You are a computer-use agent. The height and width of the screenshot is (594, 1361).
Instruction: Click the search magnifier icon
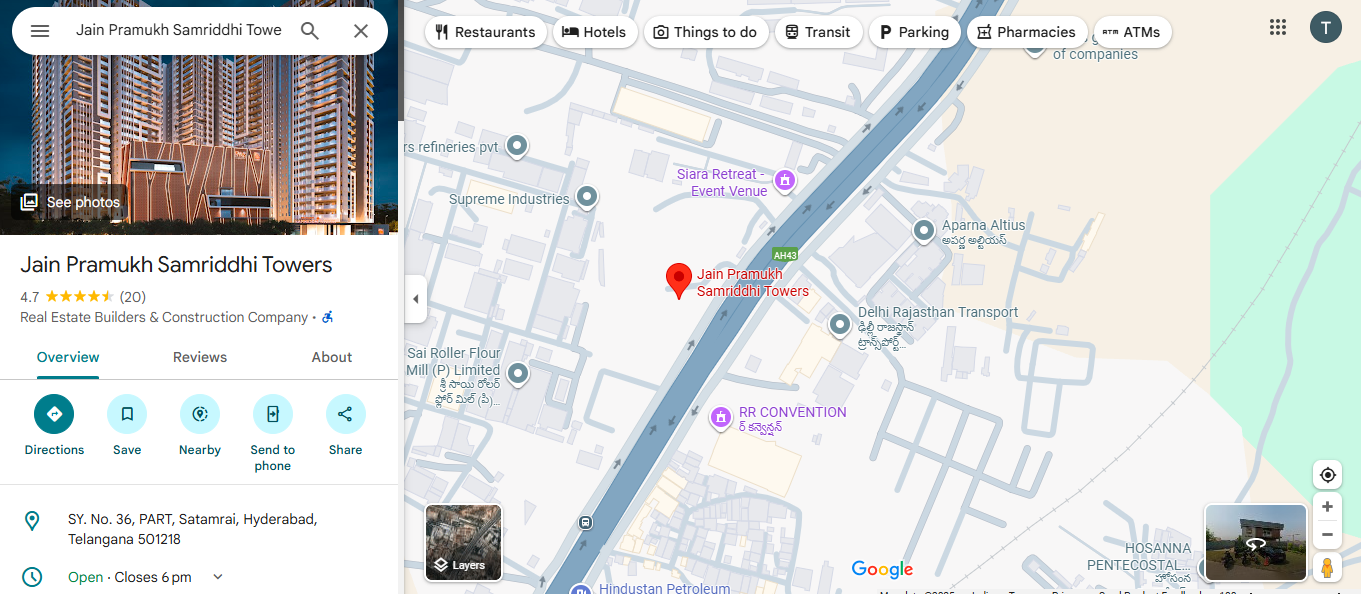[x=310, y=31]
